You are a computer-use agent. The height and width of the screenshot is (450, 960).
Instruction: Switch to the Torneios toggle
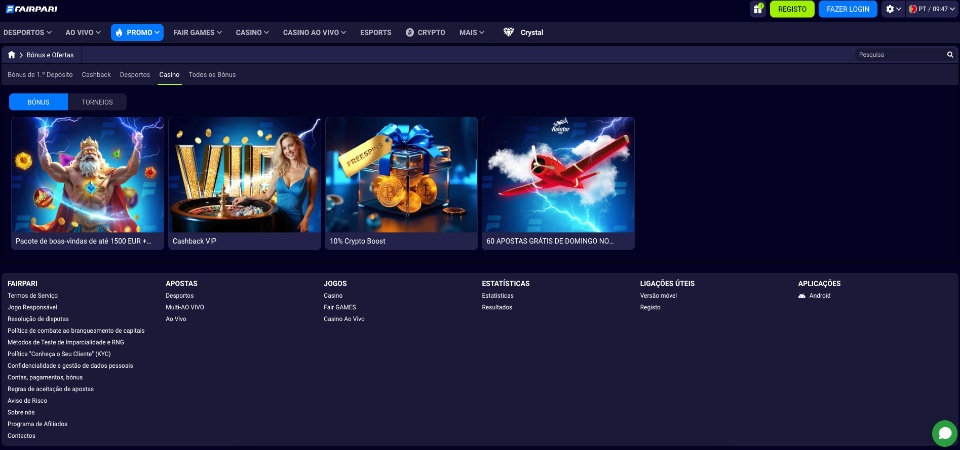coord(97,102)
